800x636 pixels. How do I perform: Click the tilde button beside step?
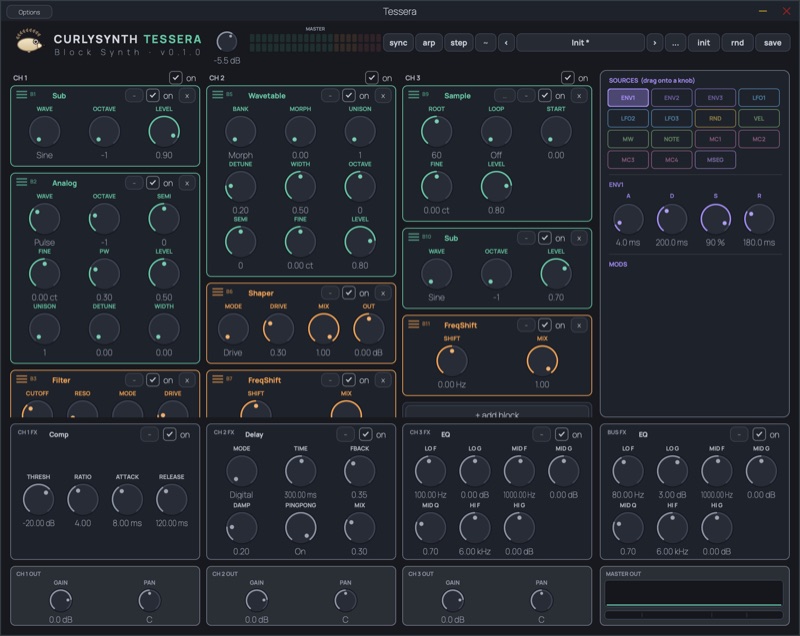click(485, 43)
